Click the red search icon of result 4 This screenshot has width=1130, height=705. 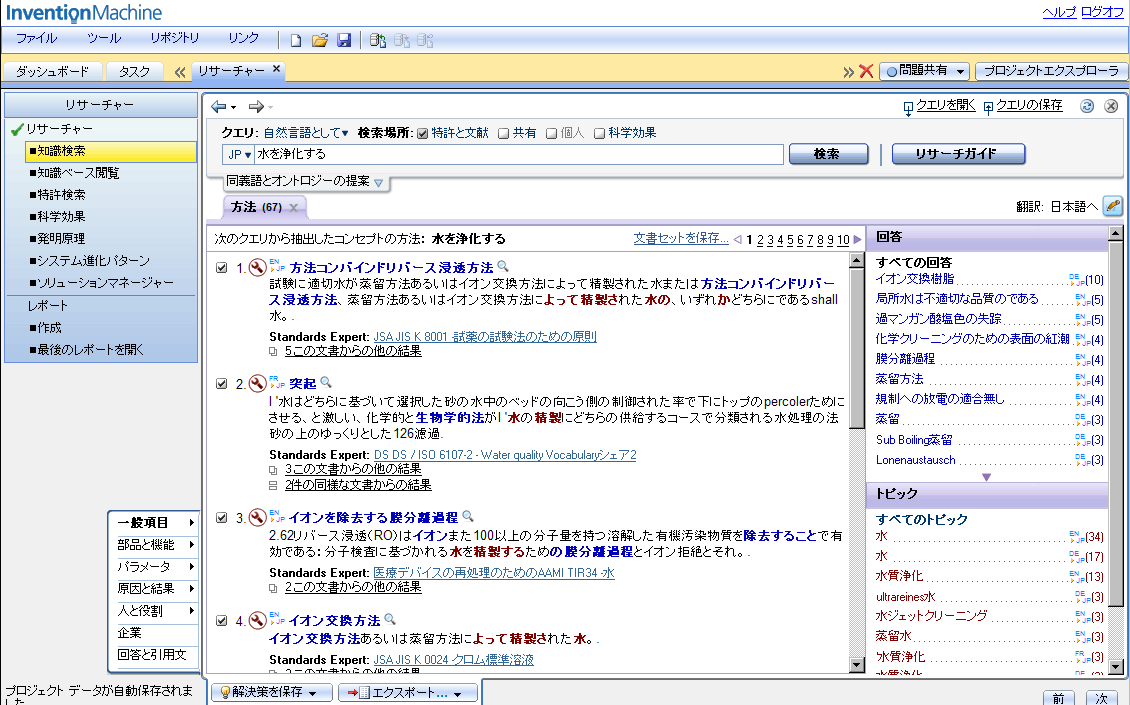pos(257,621)
